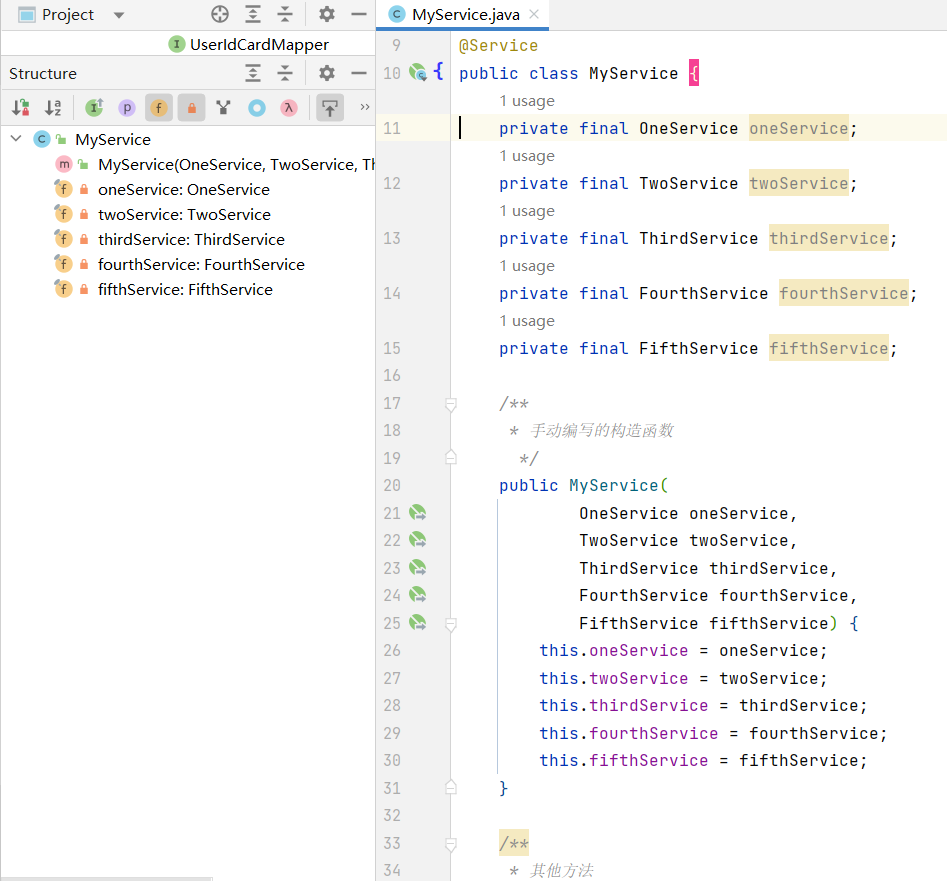
Task: Collapse all nodes in the Structure panel
Action: click(285, 73)
